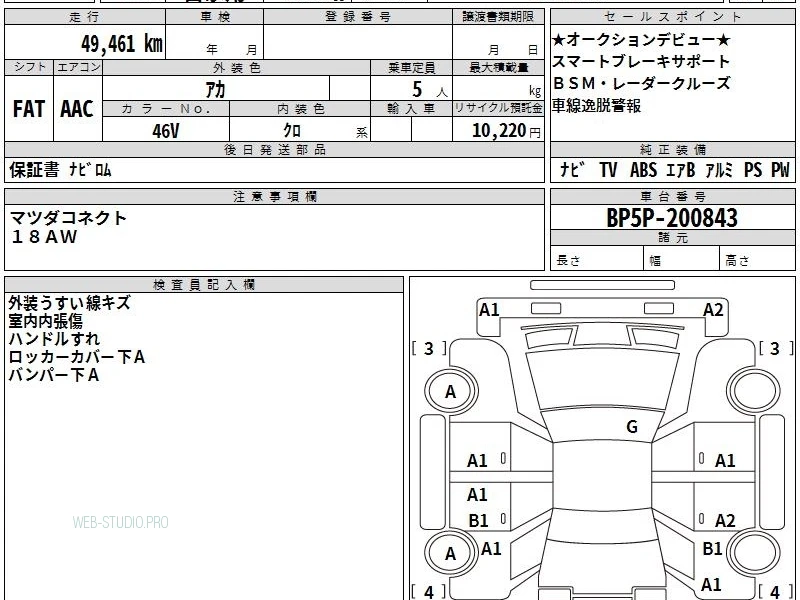Select the 幅 width field
Screen dimensions: 800x600
(x=682, y=259)
